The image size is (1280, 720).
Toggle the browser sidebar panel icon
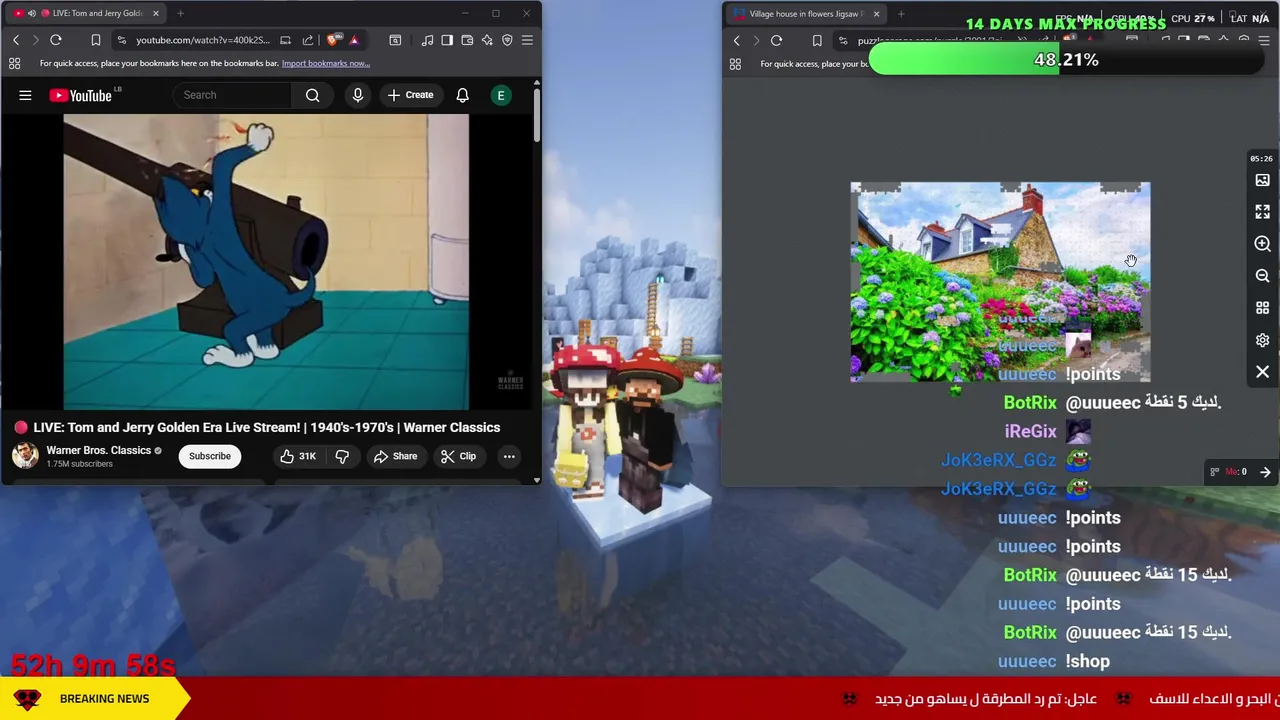tap(447, 40)
